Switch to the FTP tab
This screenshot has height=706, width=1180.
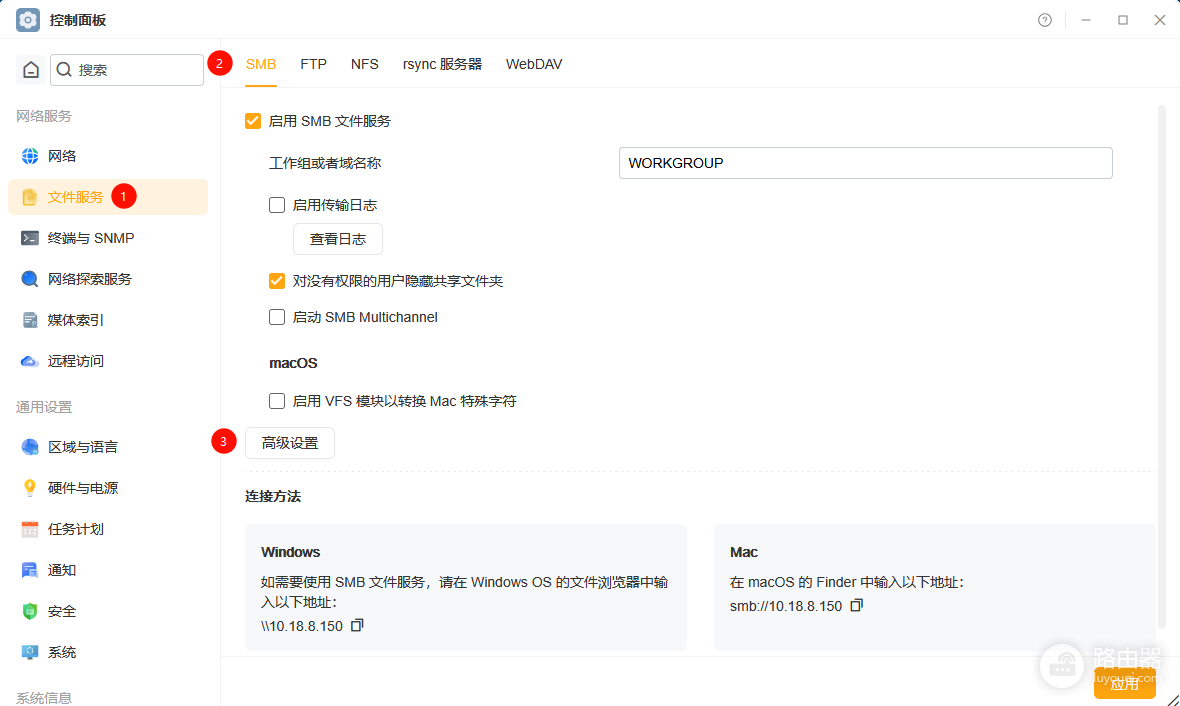313,65
